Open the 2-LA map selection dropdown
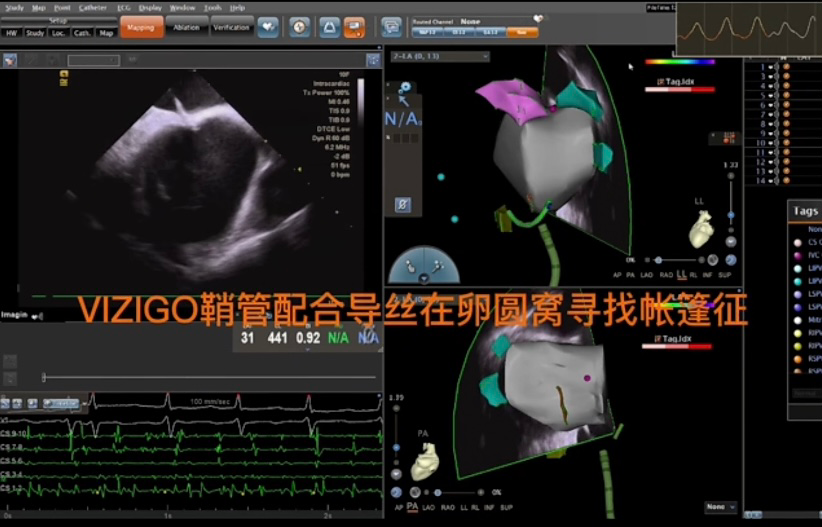 point(440,56)
